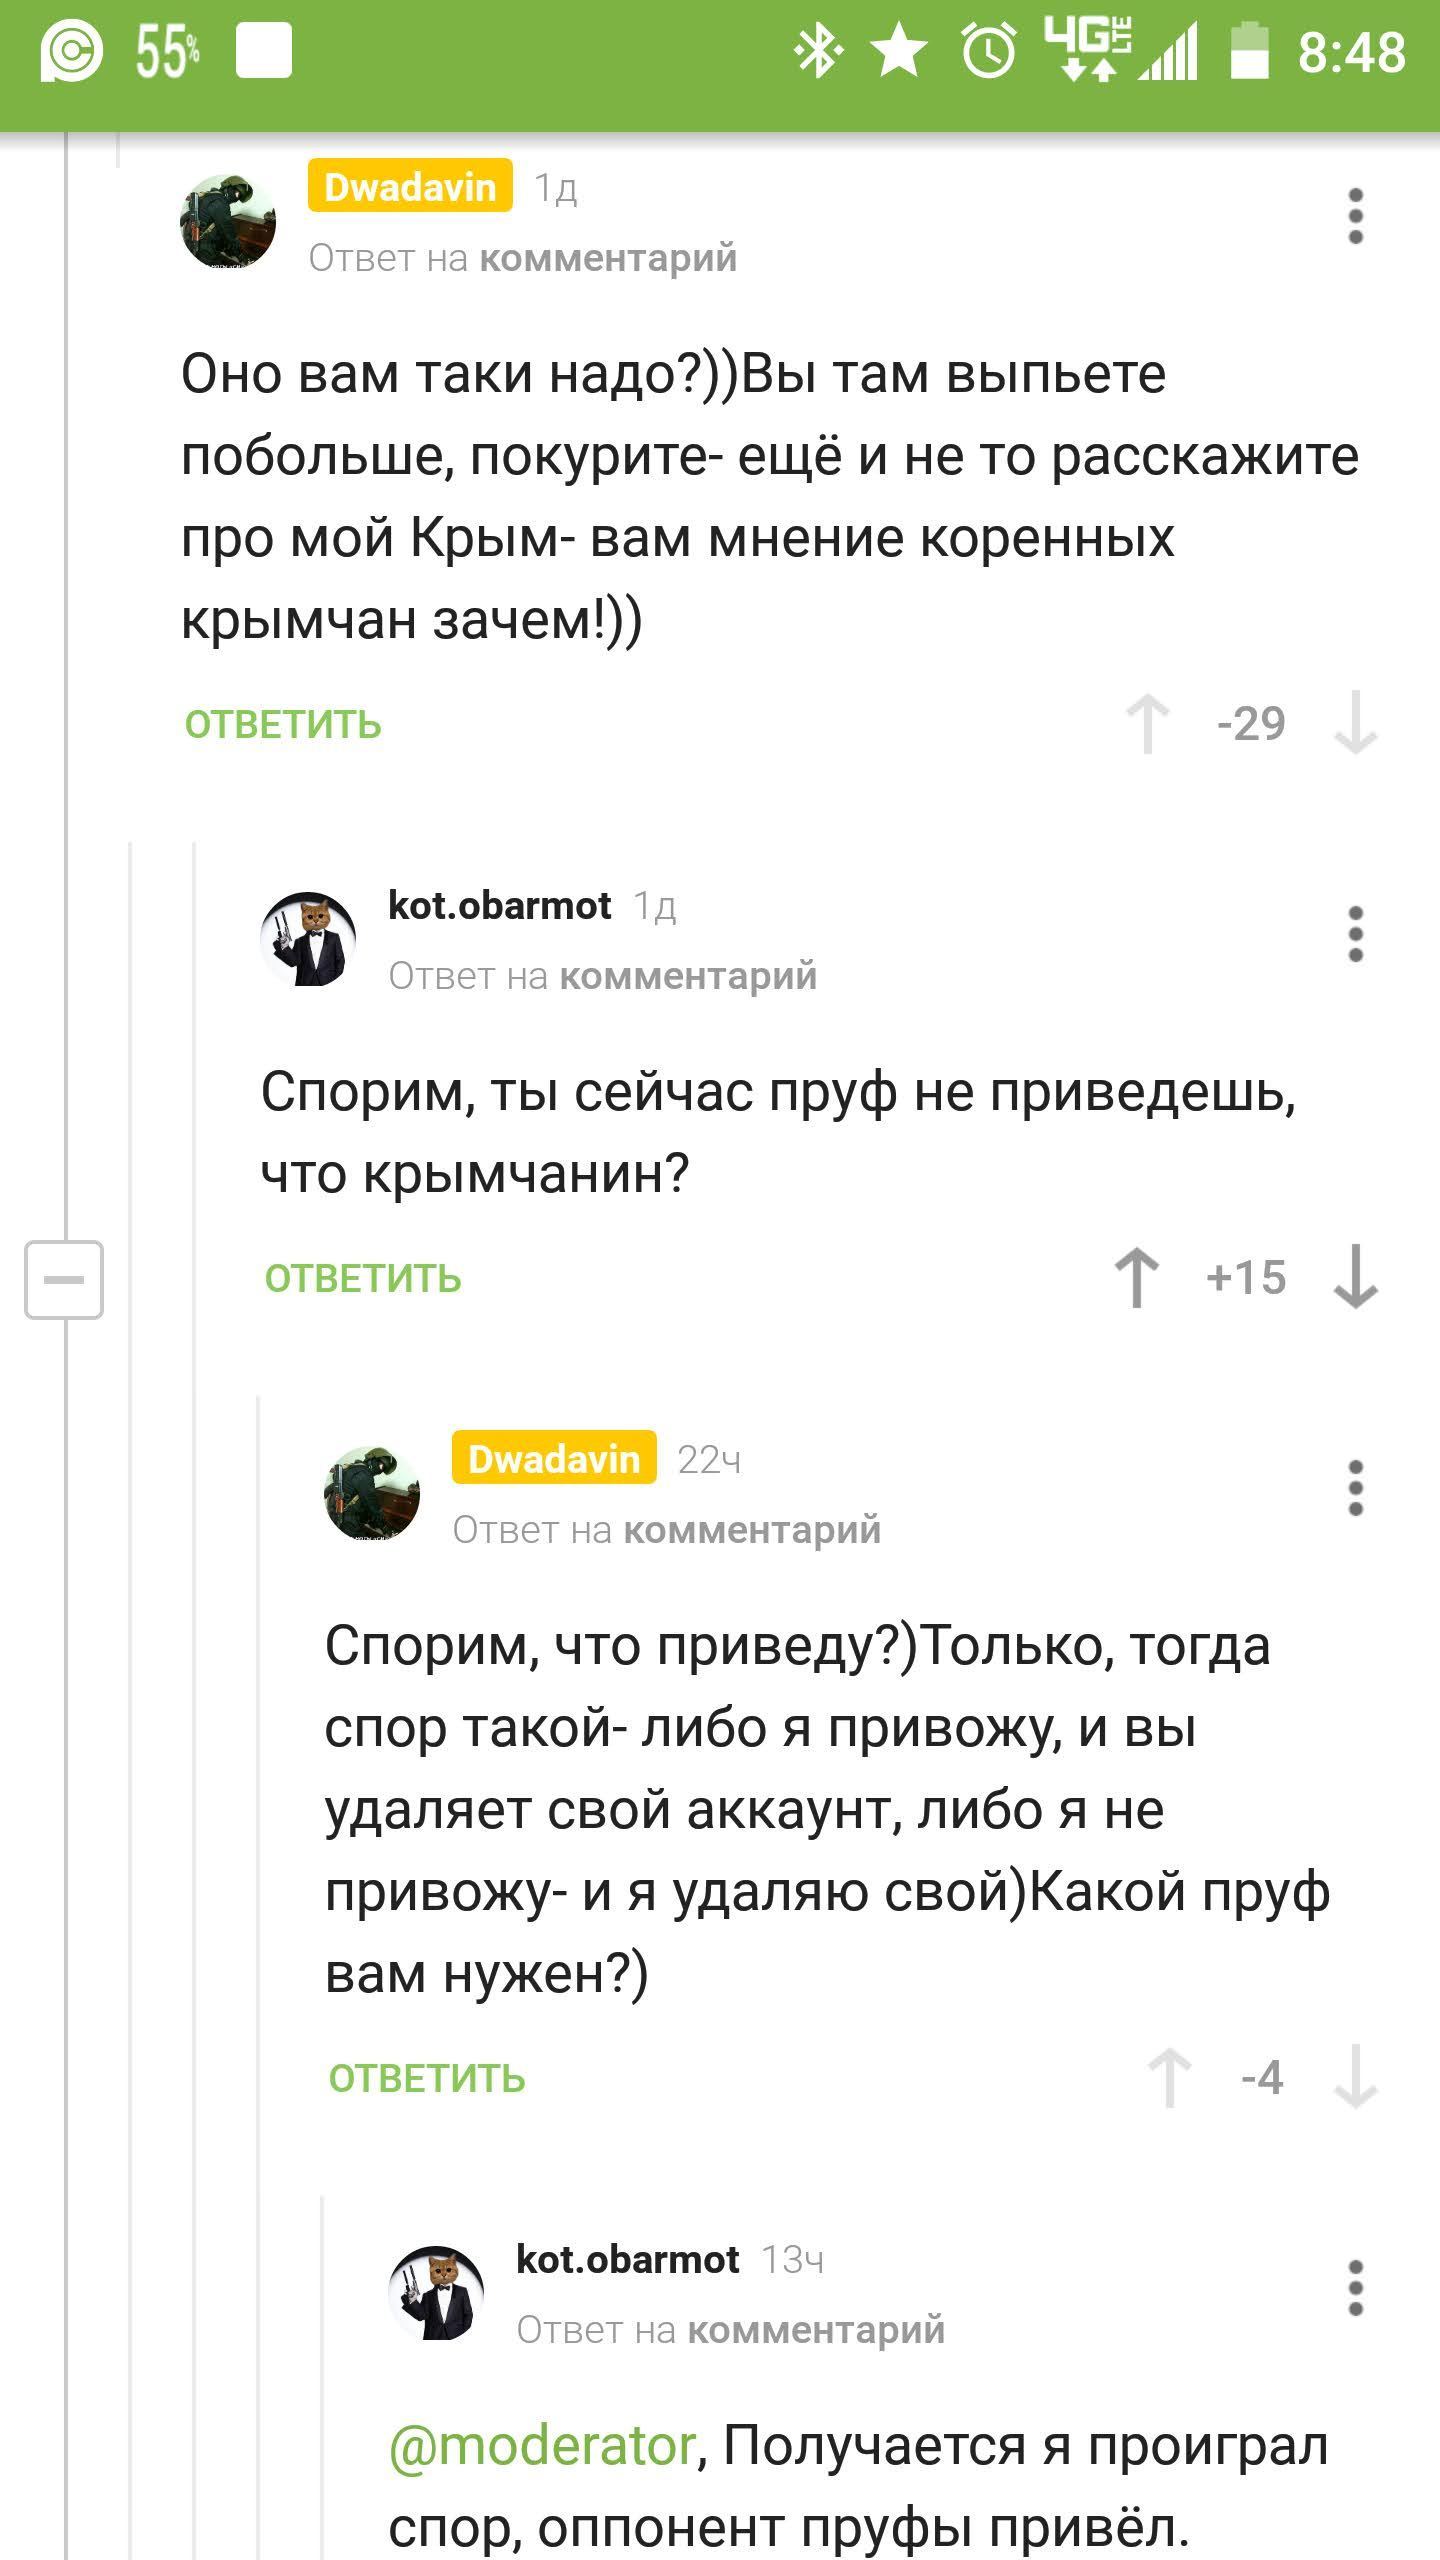Tap ОТВЕТИТЬ under the -29 comment
Screen dimensions: 1440x2560
[283, 725]
